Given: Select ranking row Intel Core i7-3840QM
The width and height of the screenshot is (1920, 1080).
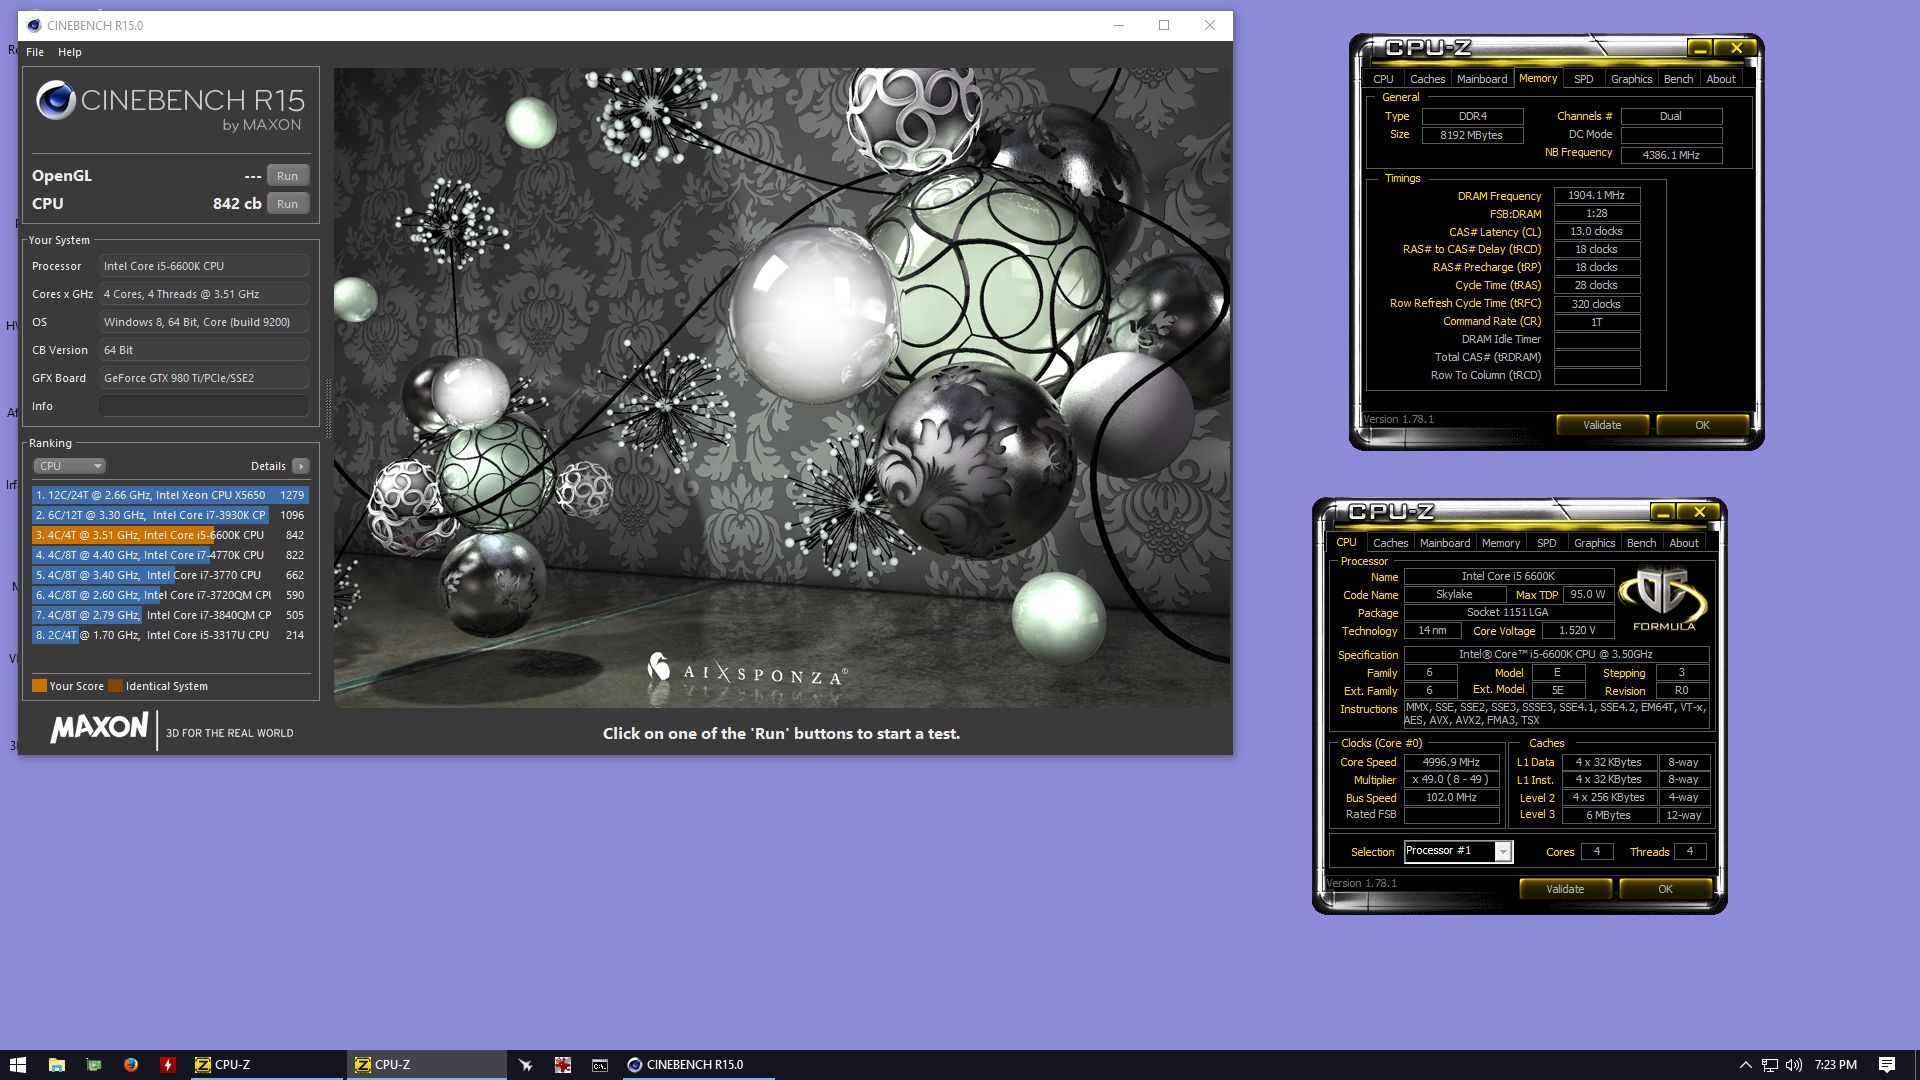Looking at the screenshot, I should coord(170,615).
